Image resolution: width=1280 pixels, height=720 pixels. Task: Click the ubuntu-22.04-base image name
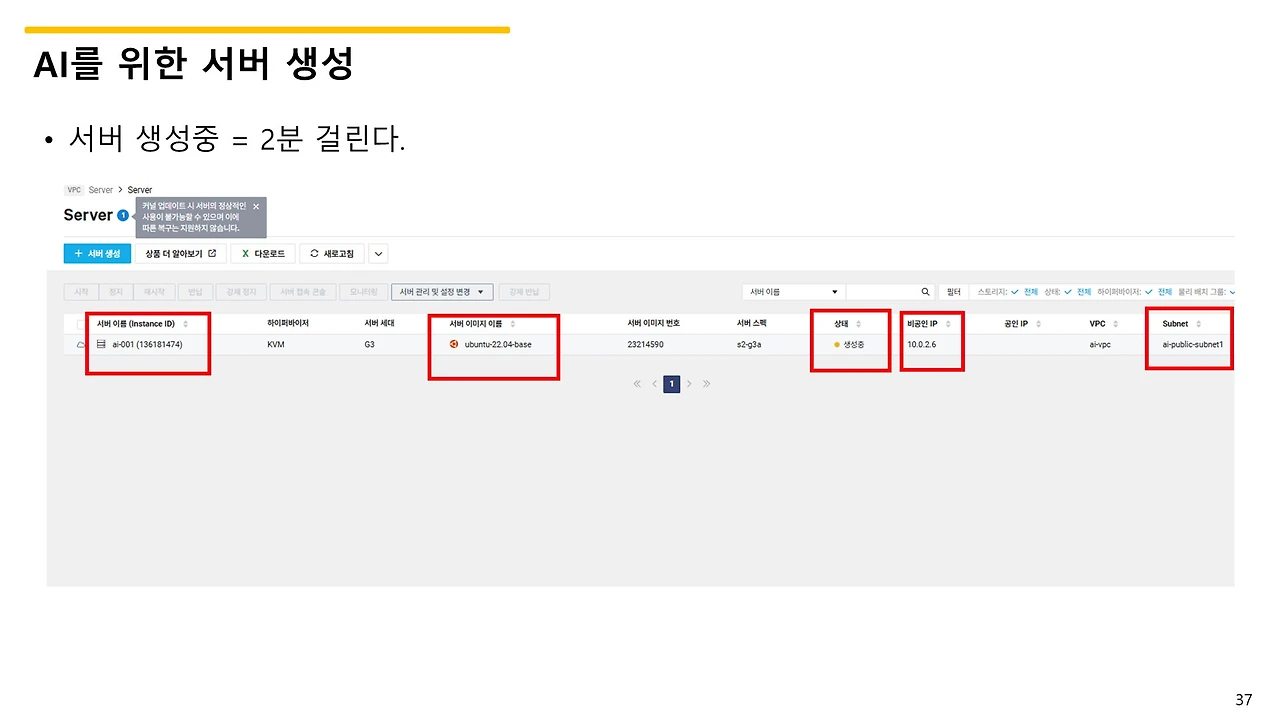click(x=498, y=344)
